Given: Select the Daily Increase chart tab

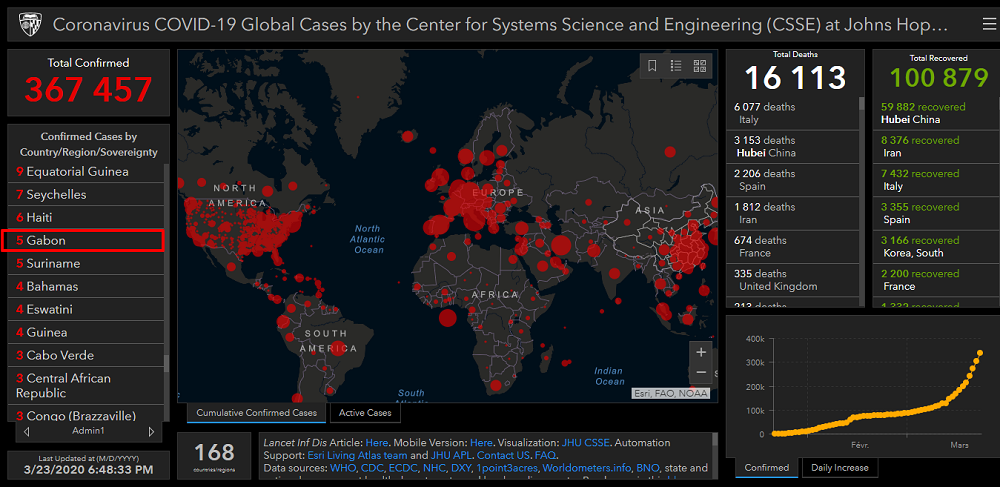Looking at the screenshot, I should (839, 467).
